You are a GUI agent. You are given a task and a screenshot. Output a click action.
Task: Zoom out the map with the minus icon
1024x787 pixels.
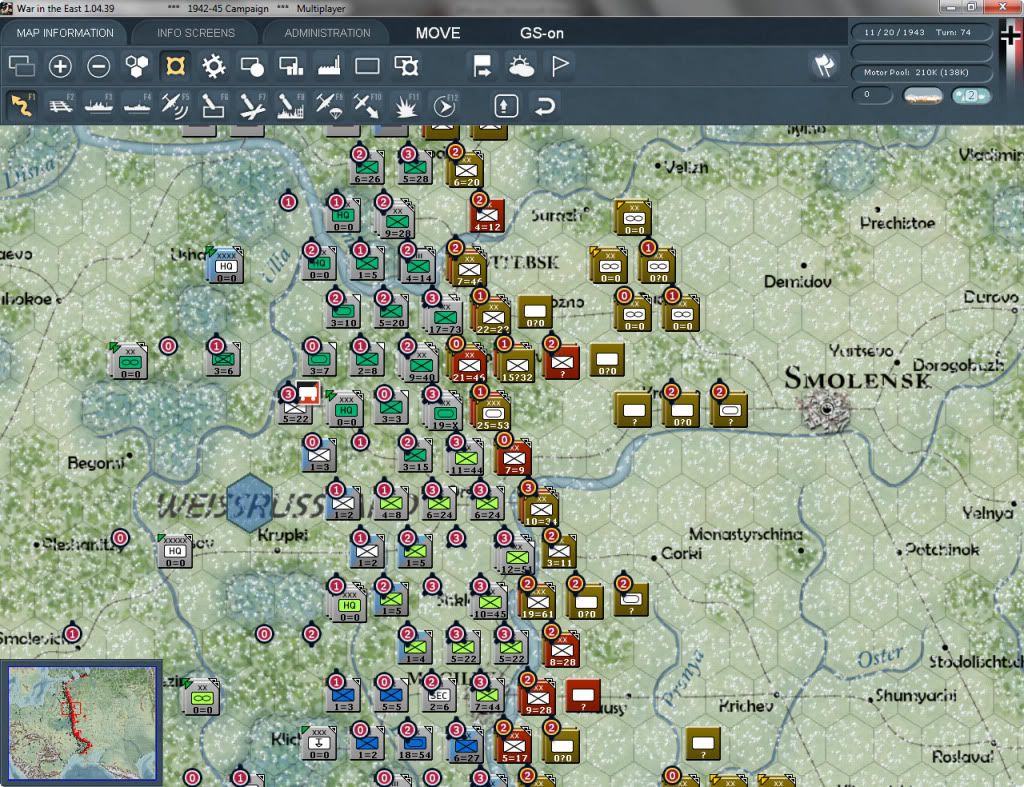99,66
